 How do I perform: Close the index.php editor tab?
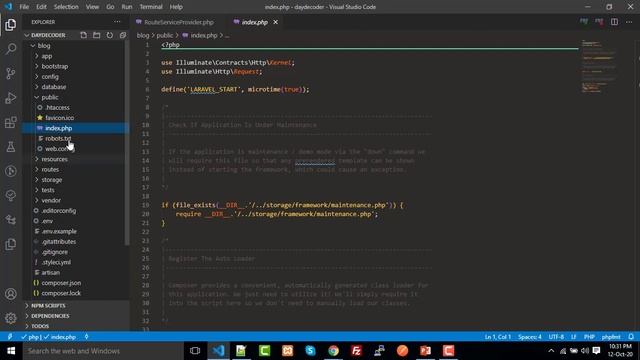click(276, 22)
